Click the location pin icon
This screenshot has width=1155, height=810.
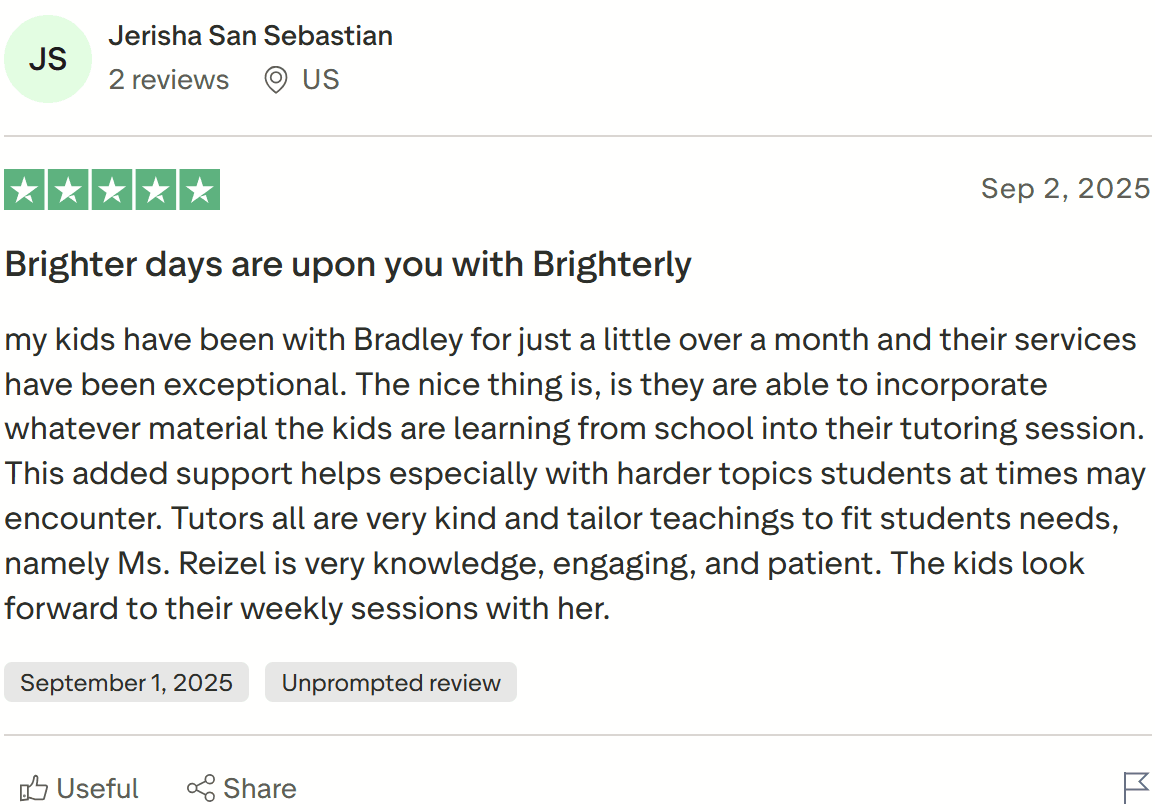[x=276, y=80]
